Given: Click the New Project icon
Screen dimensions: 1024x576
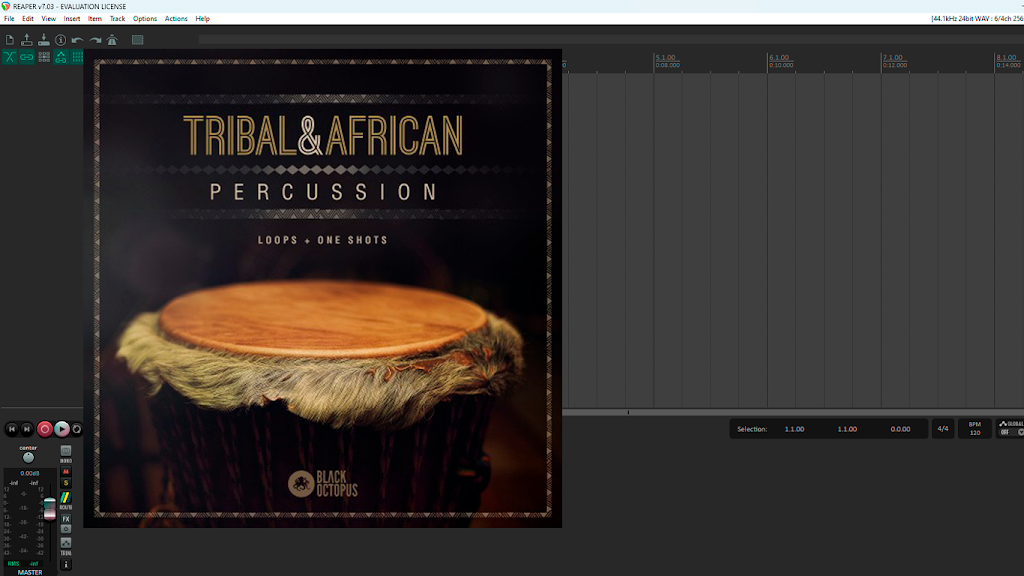Looking at the screenshot, I should pos(9,40).
